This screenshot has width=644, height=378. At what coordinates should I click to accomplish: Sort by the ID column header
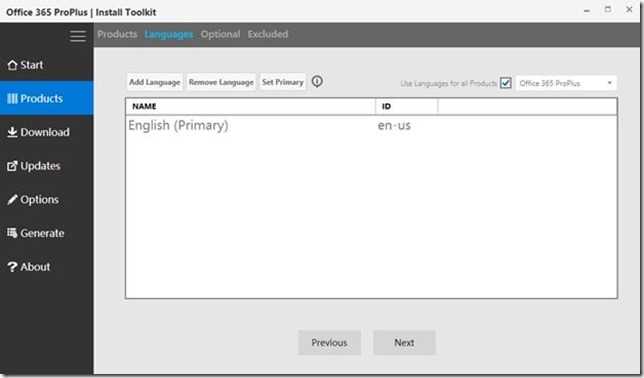[407, 106]
